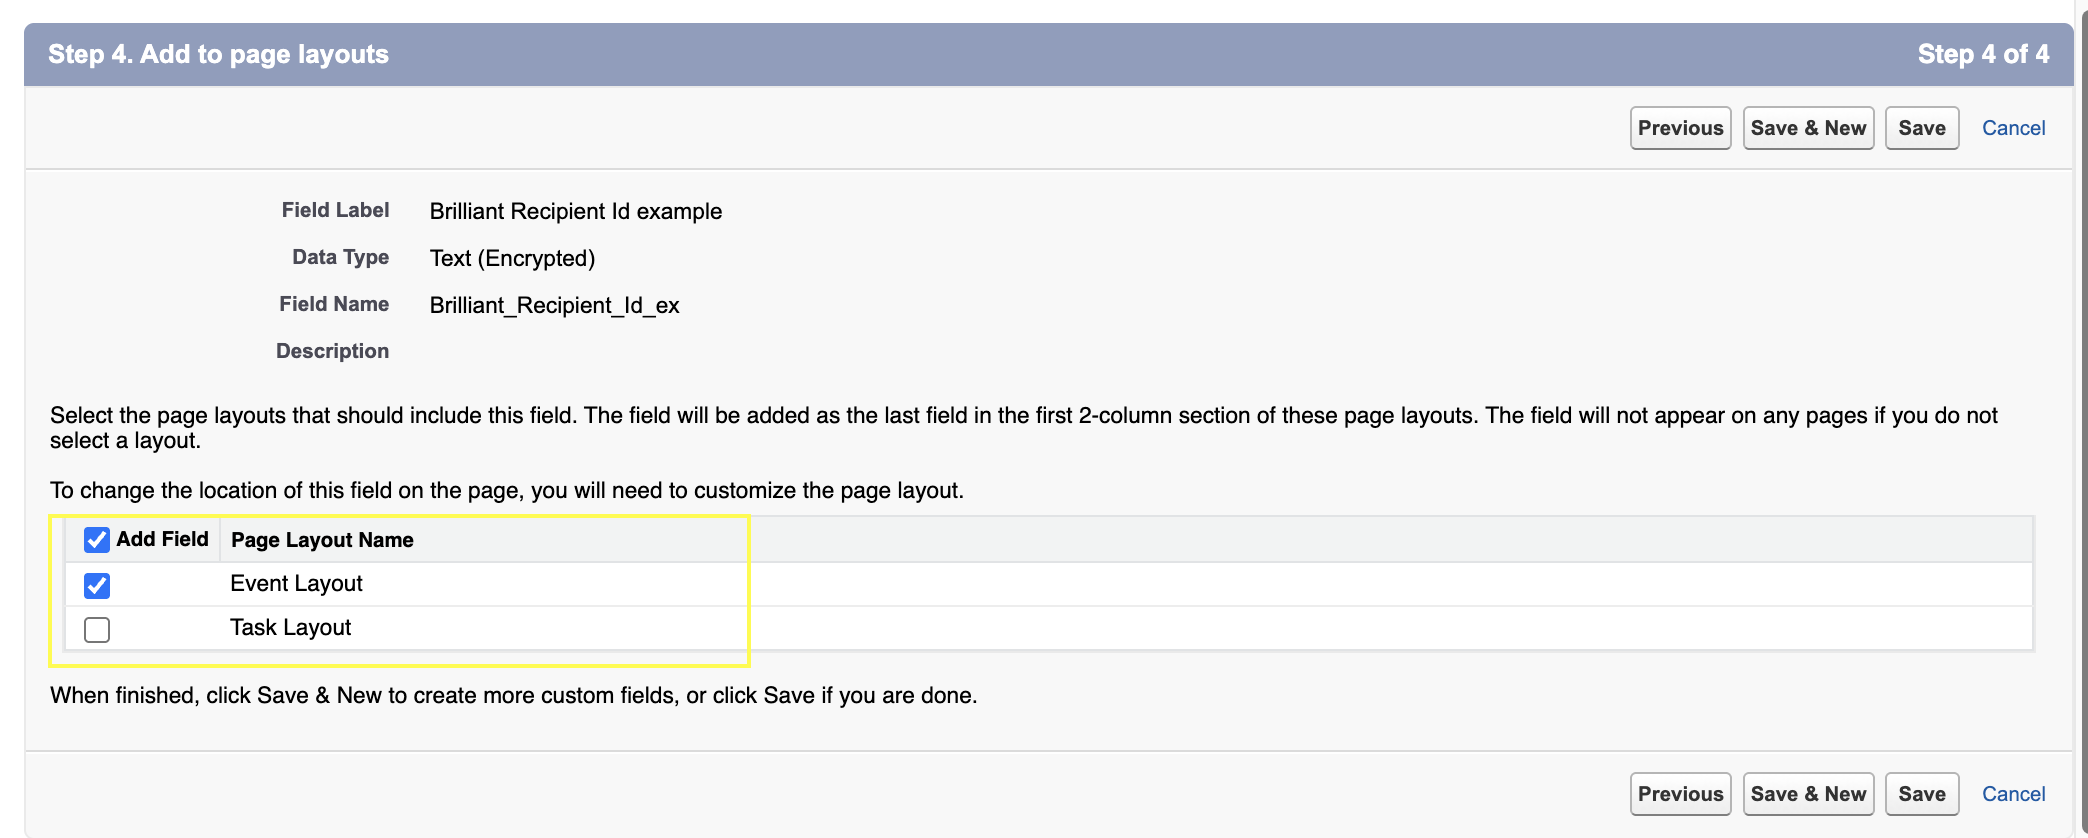Select the Event Layout row name
Screen dimensions: 2088x838
click(296, 584)
